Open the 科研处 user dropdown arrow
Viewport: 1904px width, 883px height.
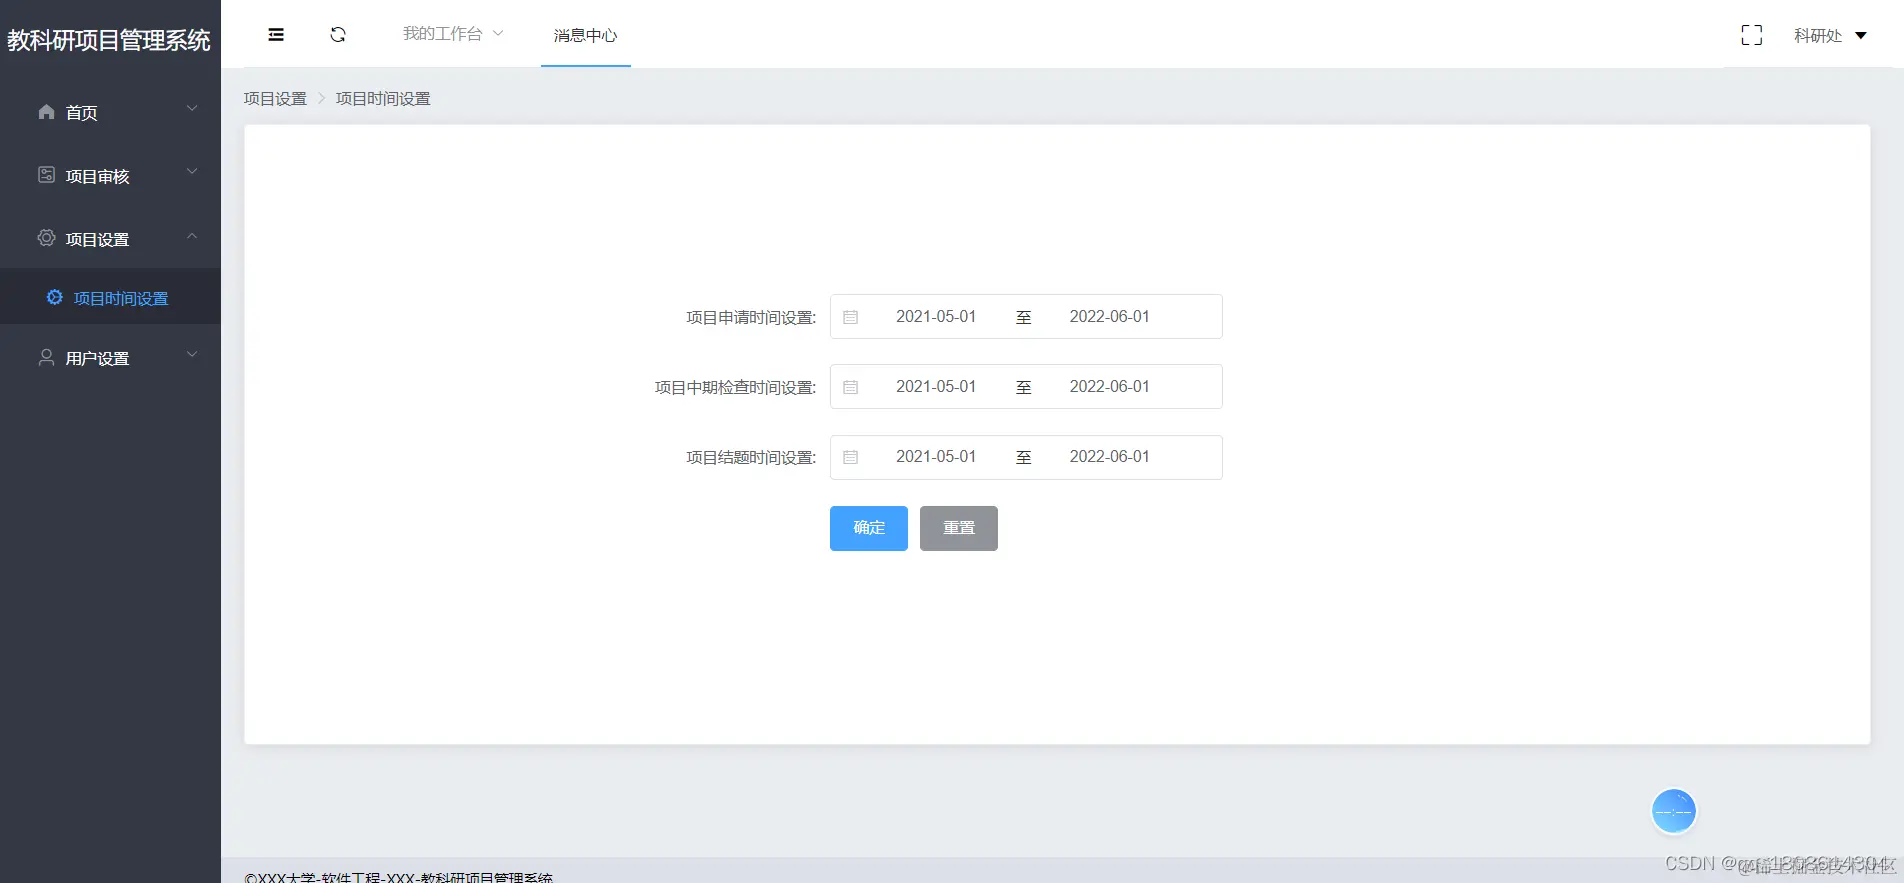coord(1861,35)
